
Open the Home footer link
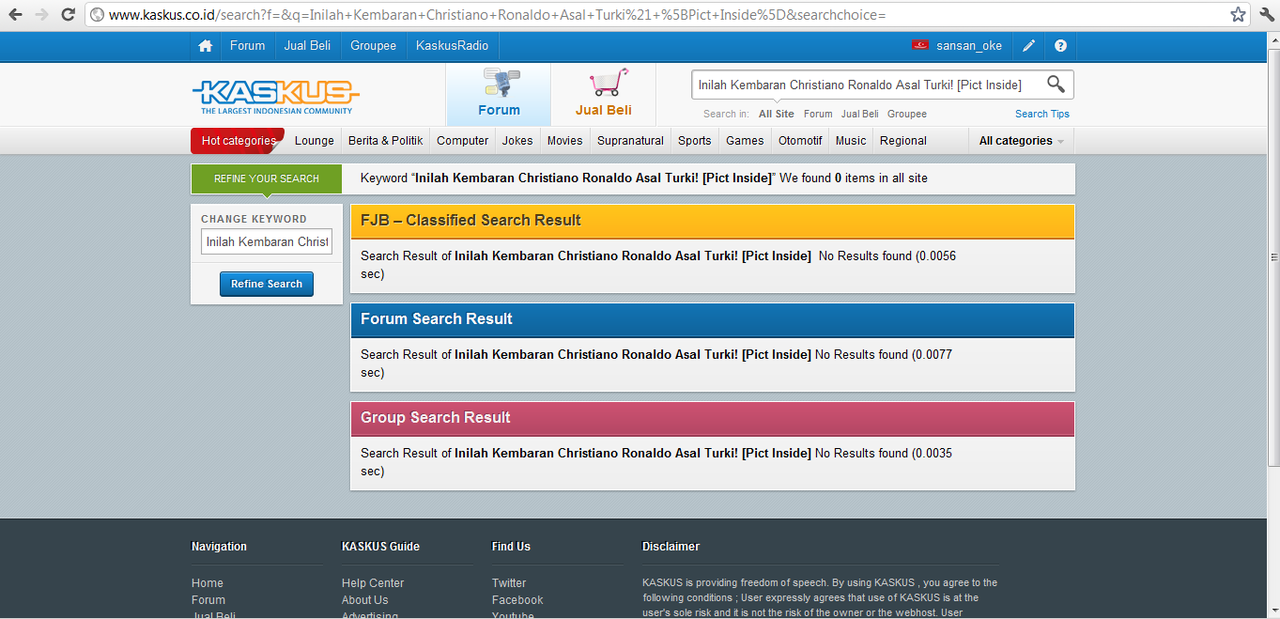pos(207,583)
